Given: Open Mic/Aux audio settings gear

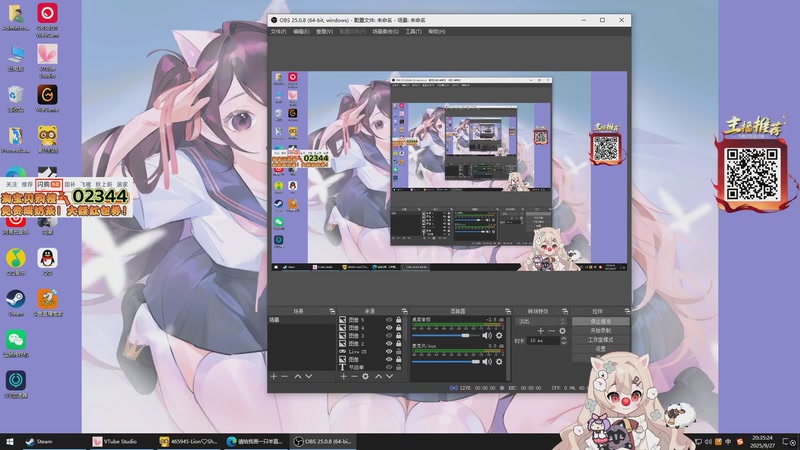Looking at the screenshot, I should 499,362.
